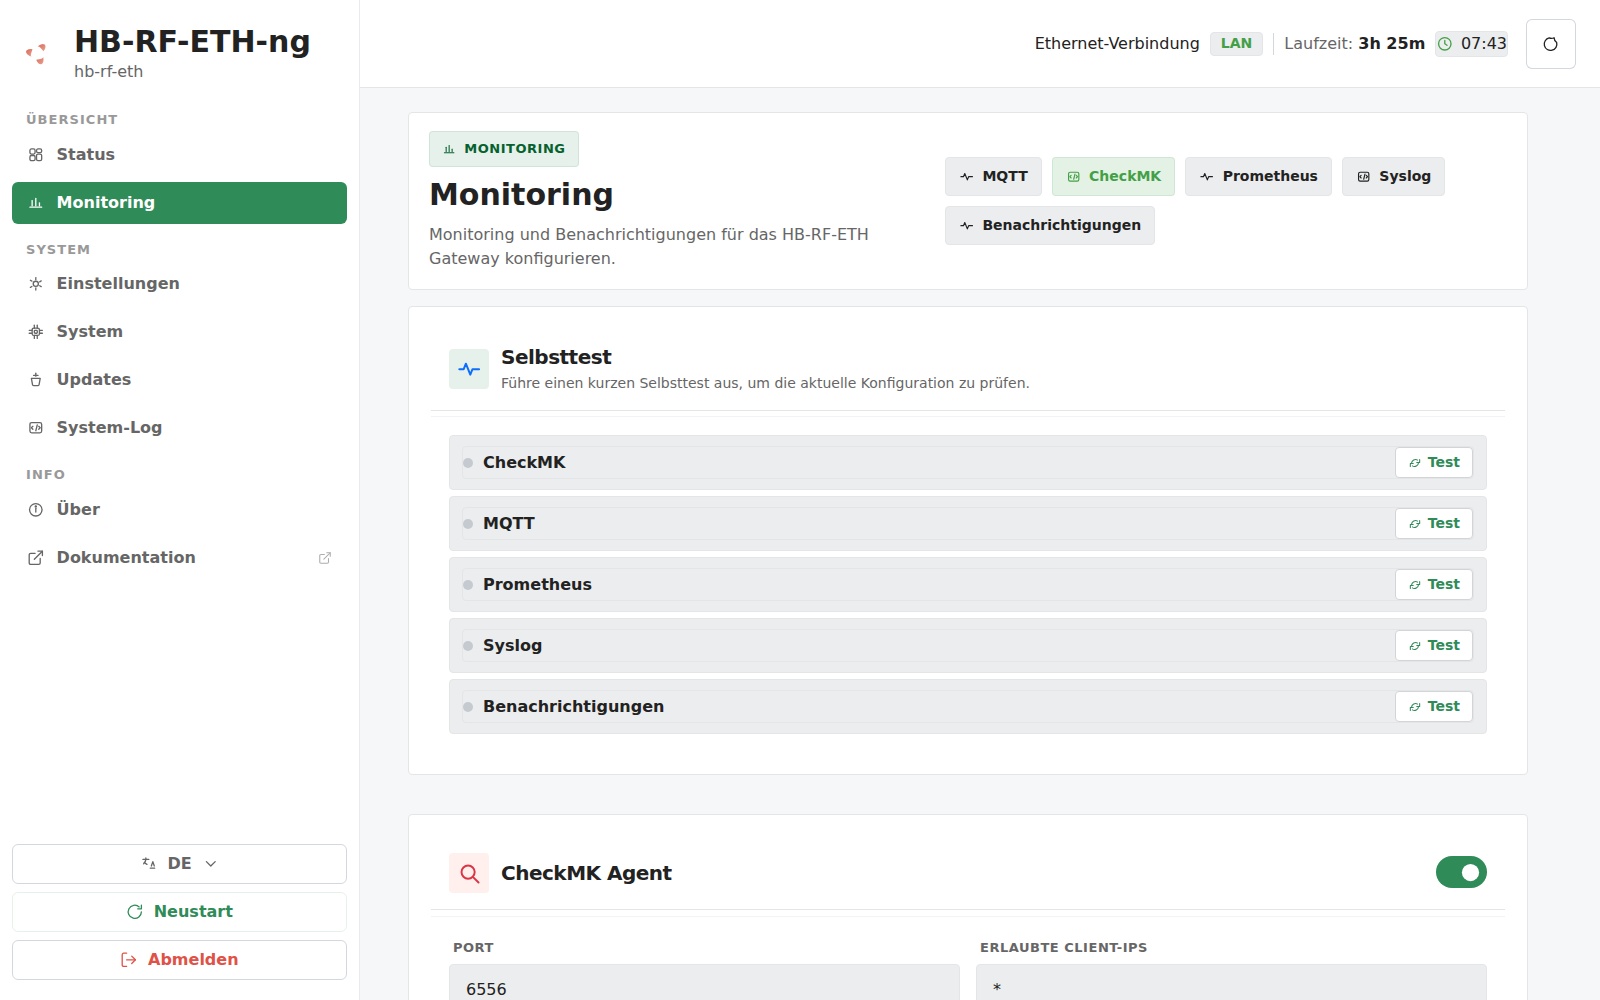Run Test for MQTT
Image resolution: width=1600 pixels, height=1000 pixels.
(x=1434, y=524)
